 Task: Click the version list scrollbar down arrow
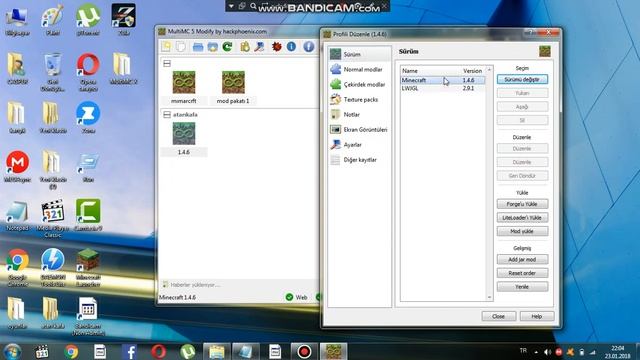489,297
